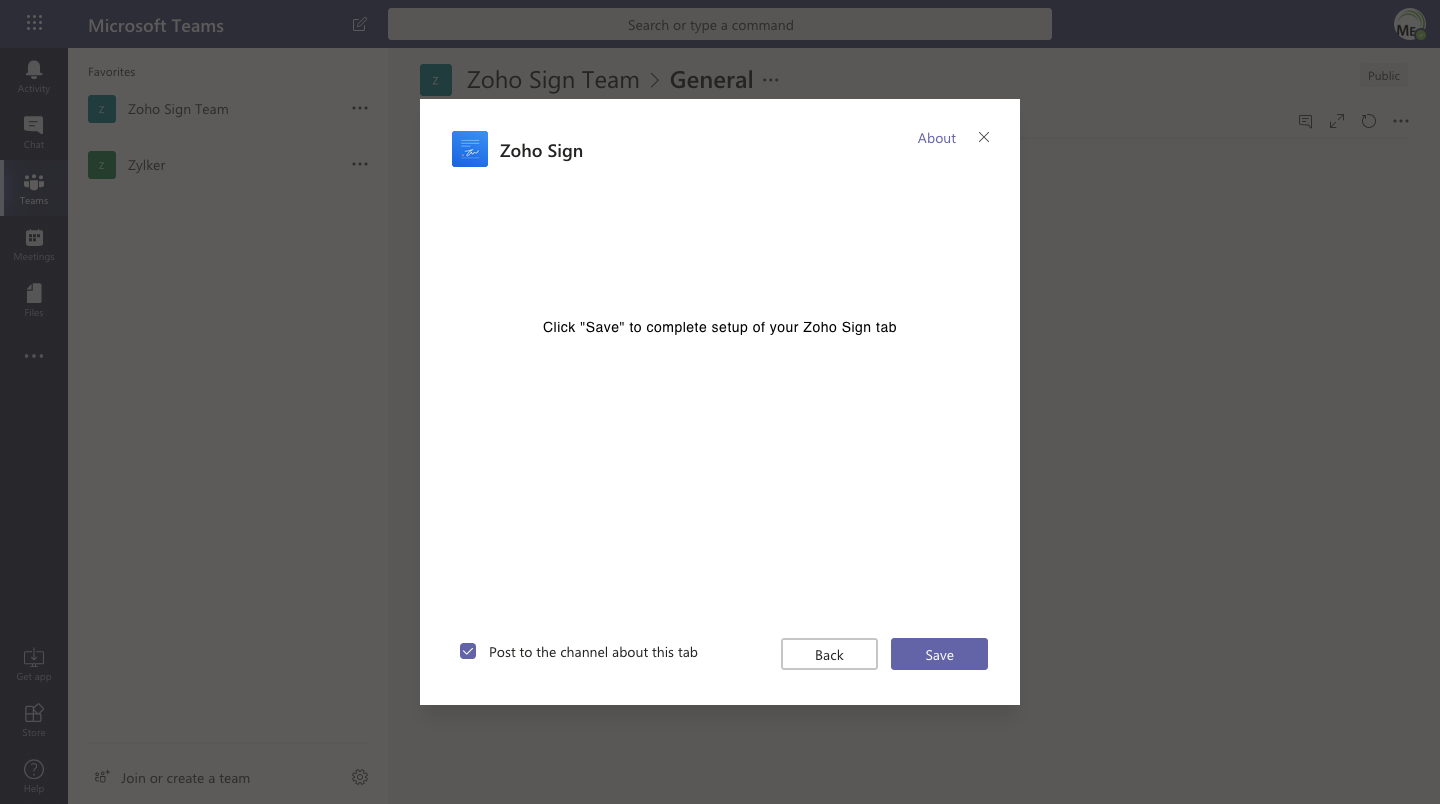Viewport: 1440px width, 804px height.
Task: Click the General channel name in header
Action: coord(711,80)
